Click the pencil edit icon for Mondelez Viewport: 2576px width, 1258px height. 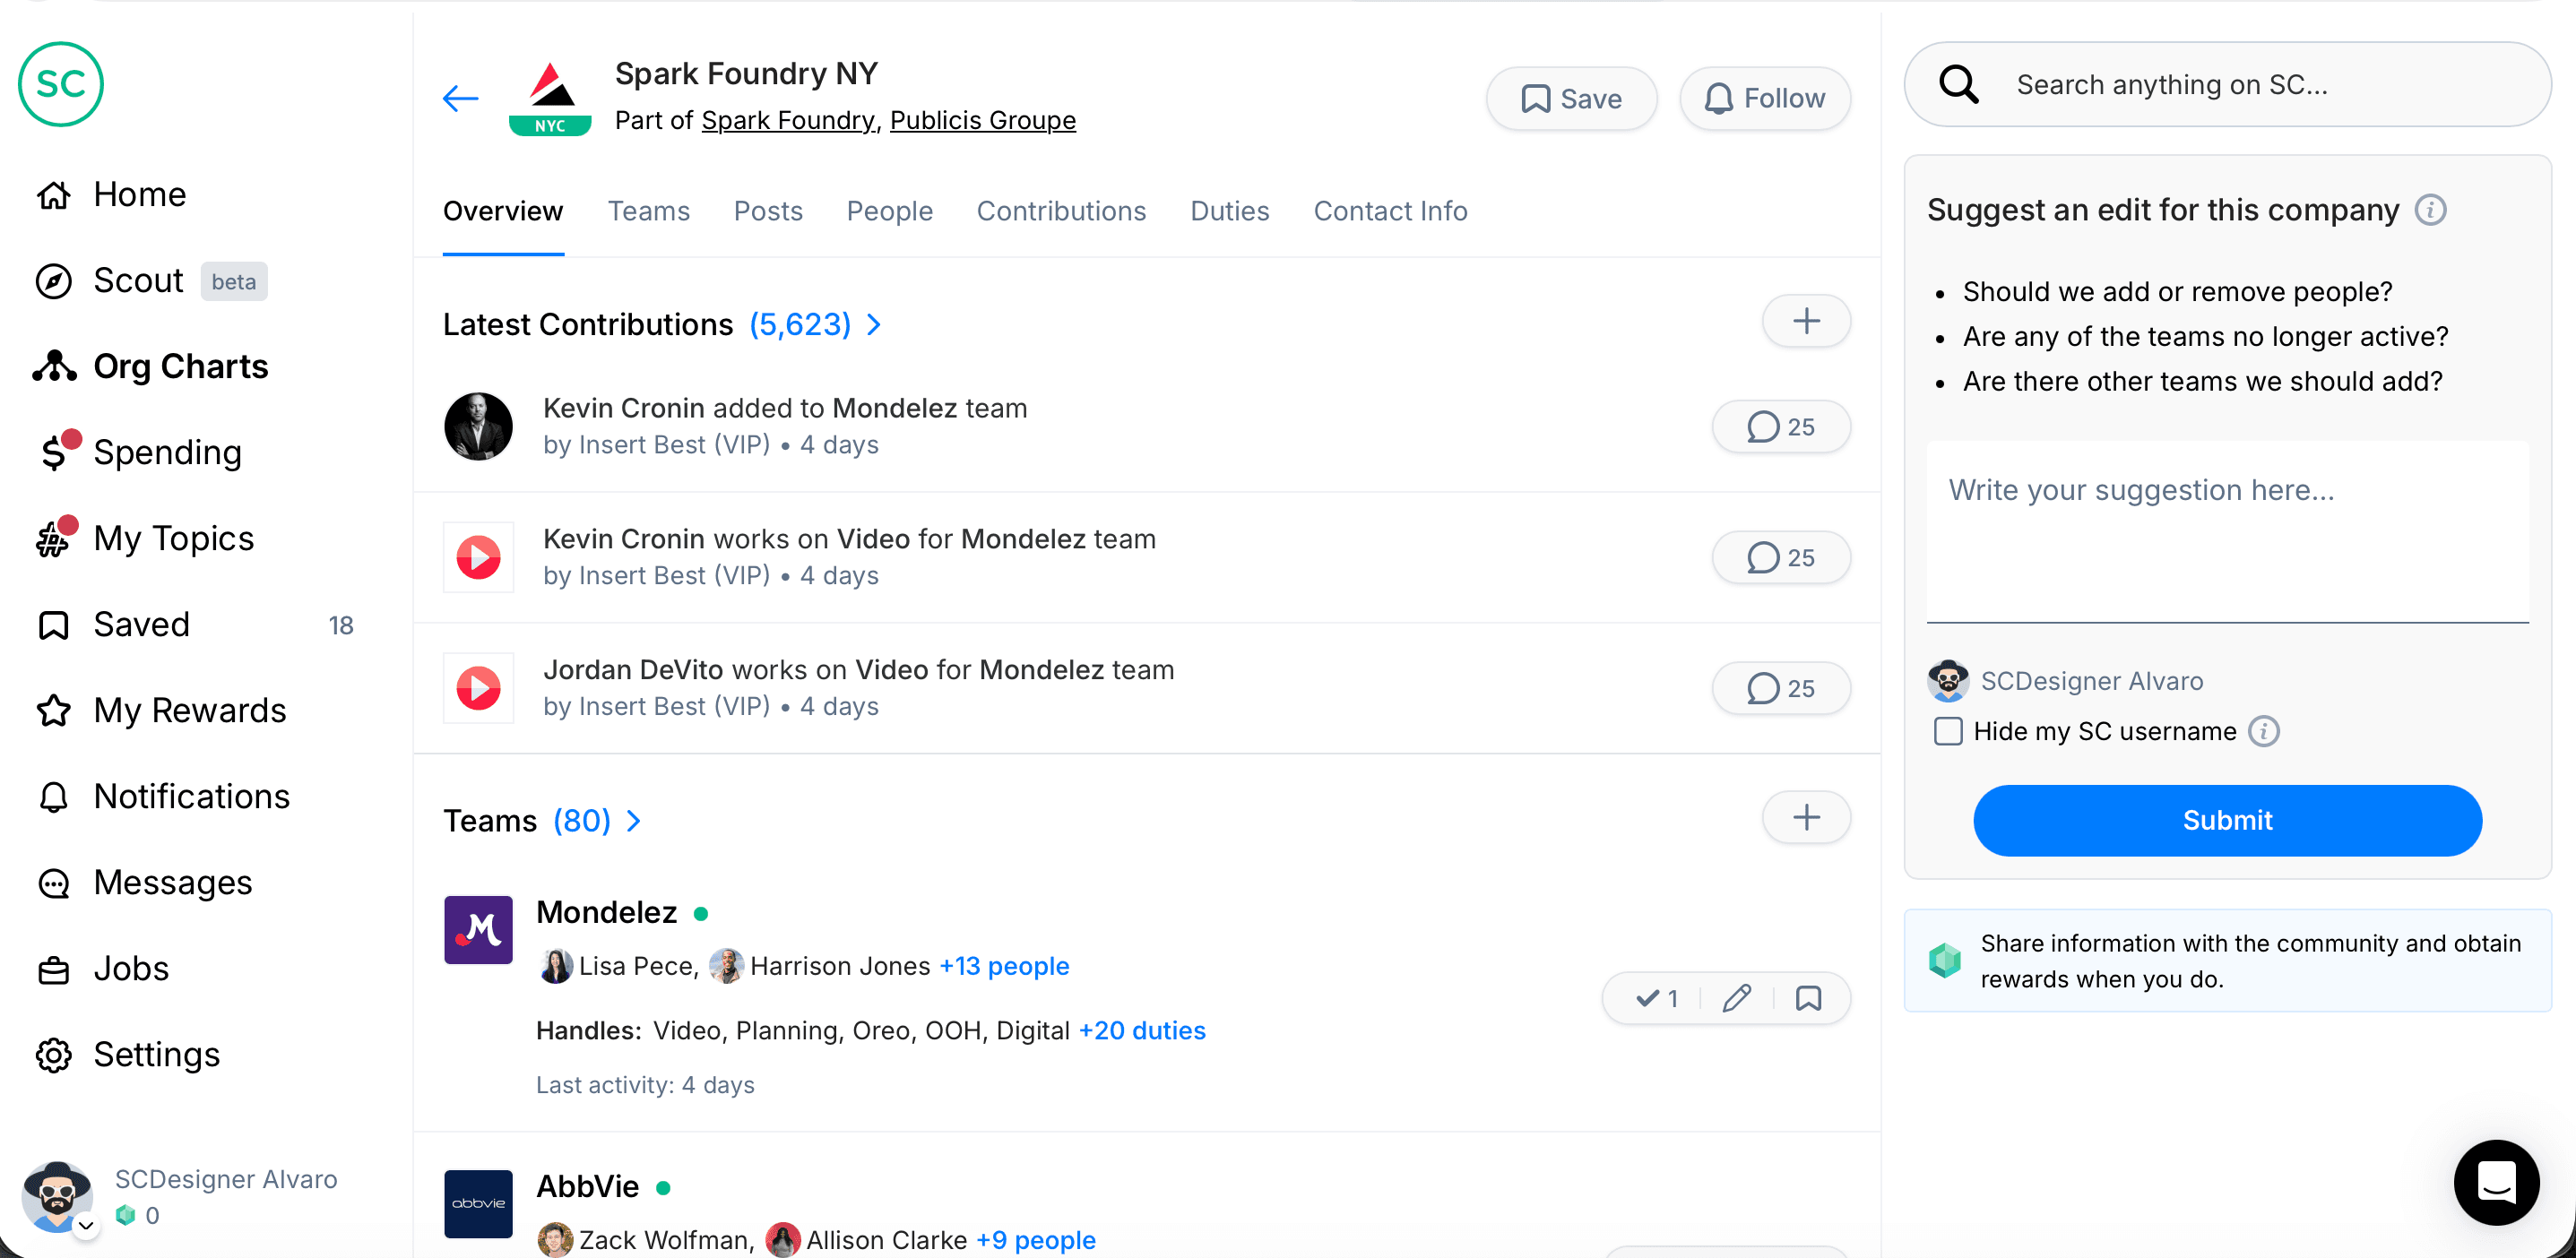(x=1736, y=997)
